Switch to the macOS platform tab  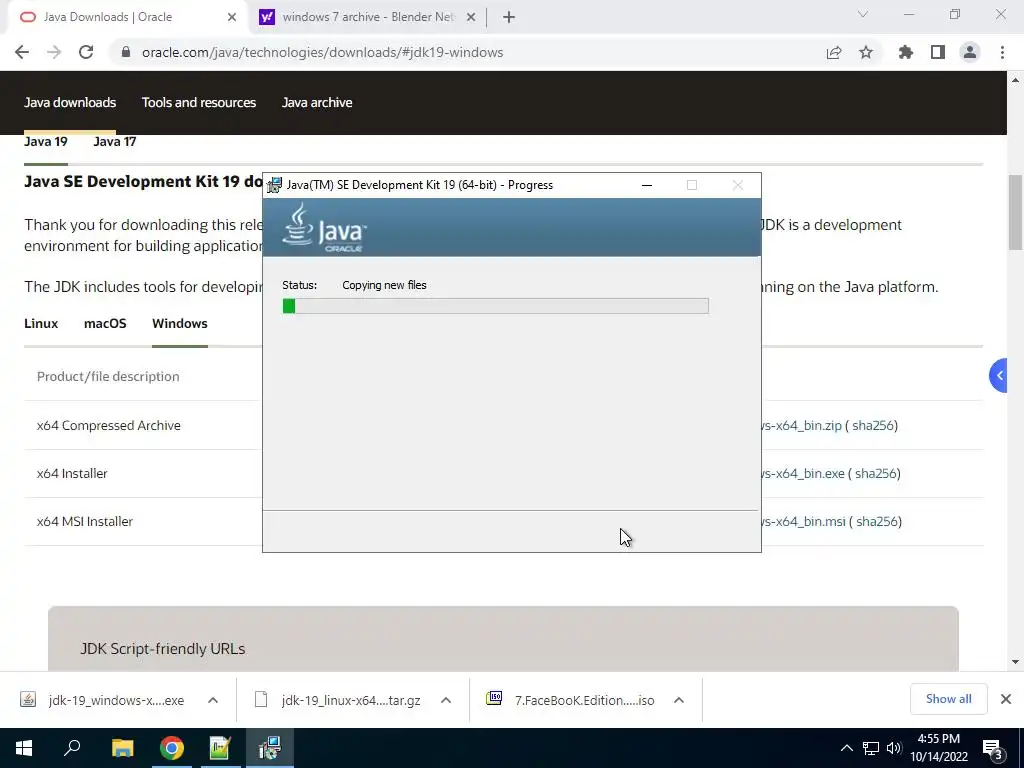pos(105,323)
